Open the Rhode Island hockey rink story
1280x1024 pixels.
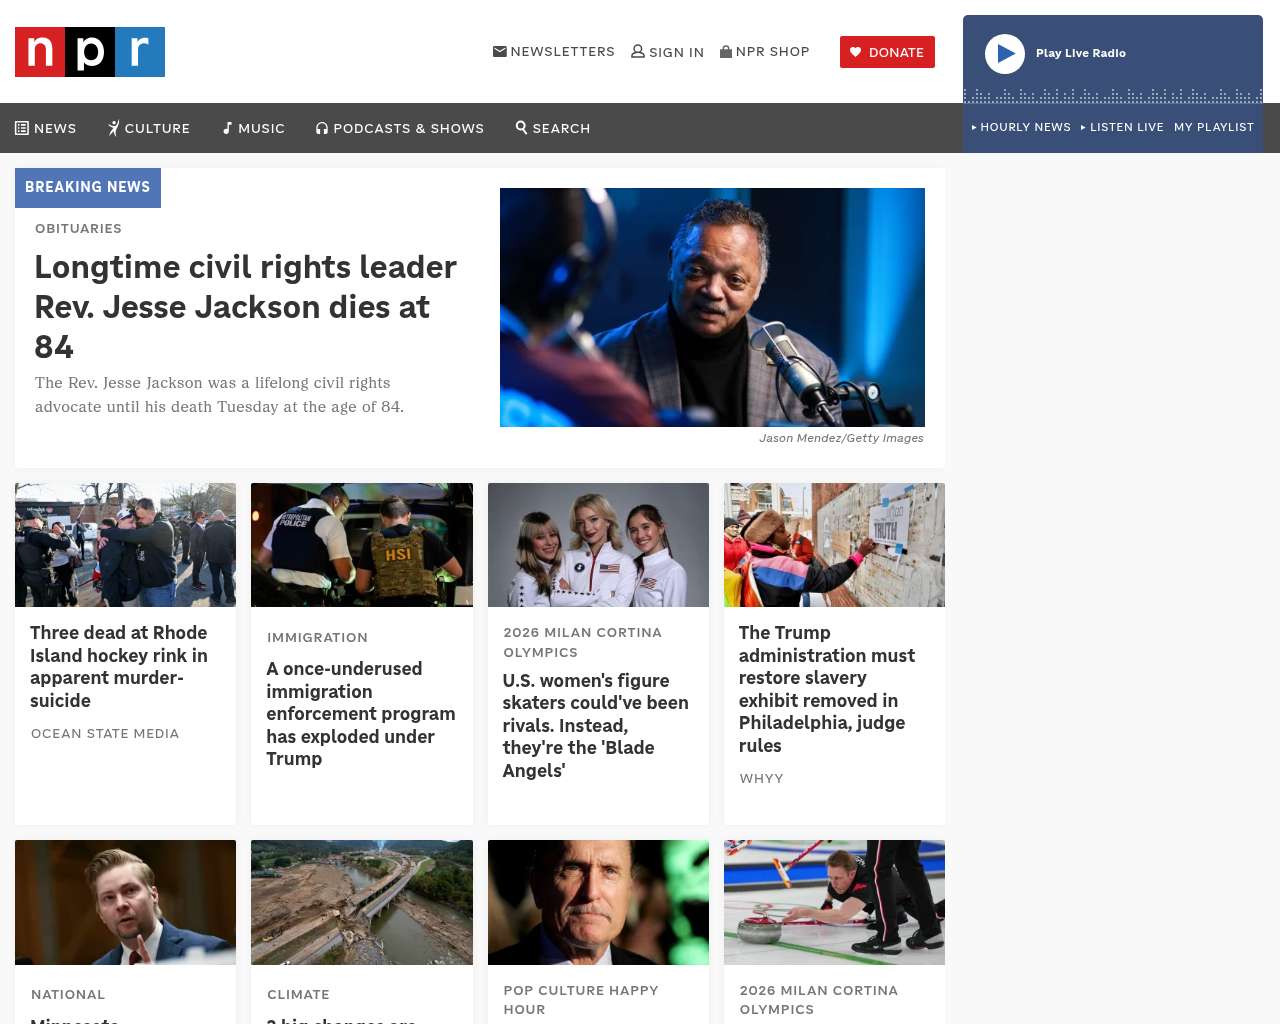119,667
